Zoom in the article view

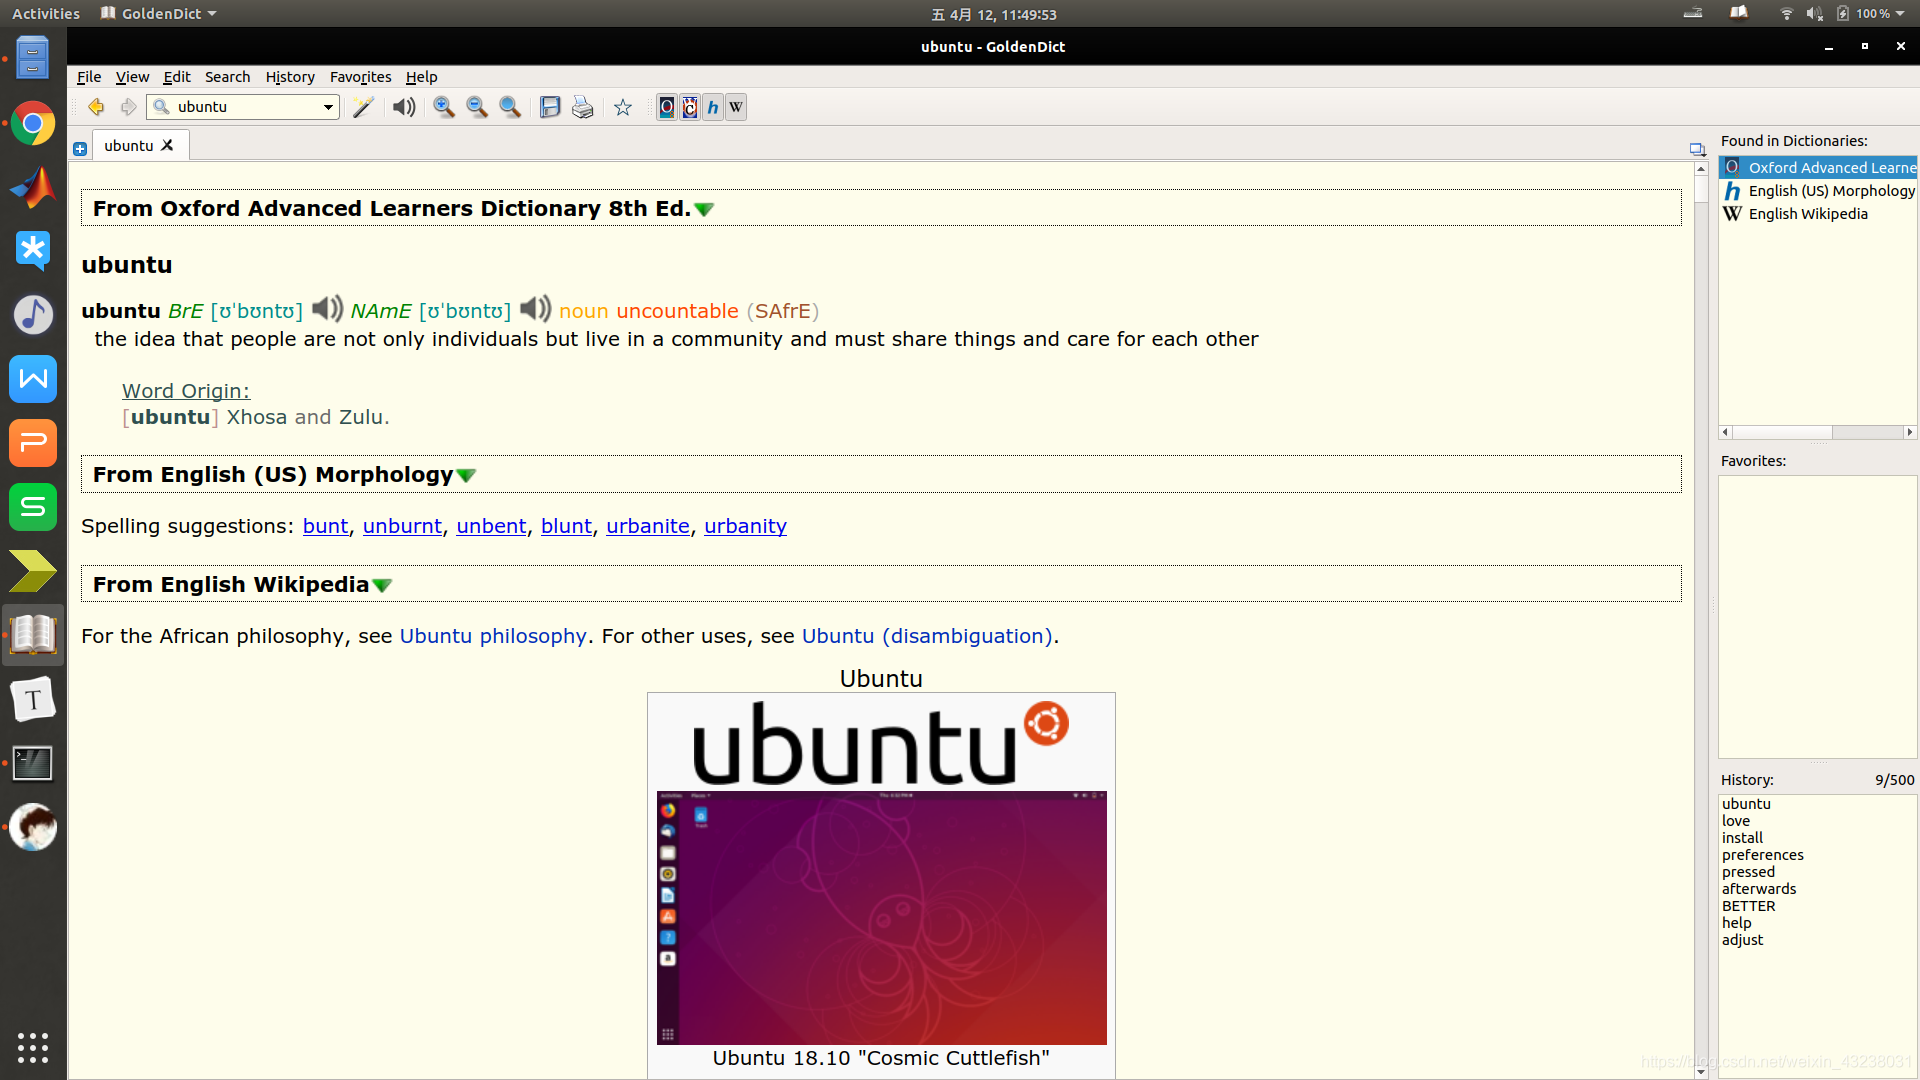pos(444,107)
